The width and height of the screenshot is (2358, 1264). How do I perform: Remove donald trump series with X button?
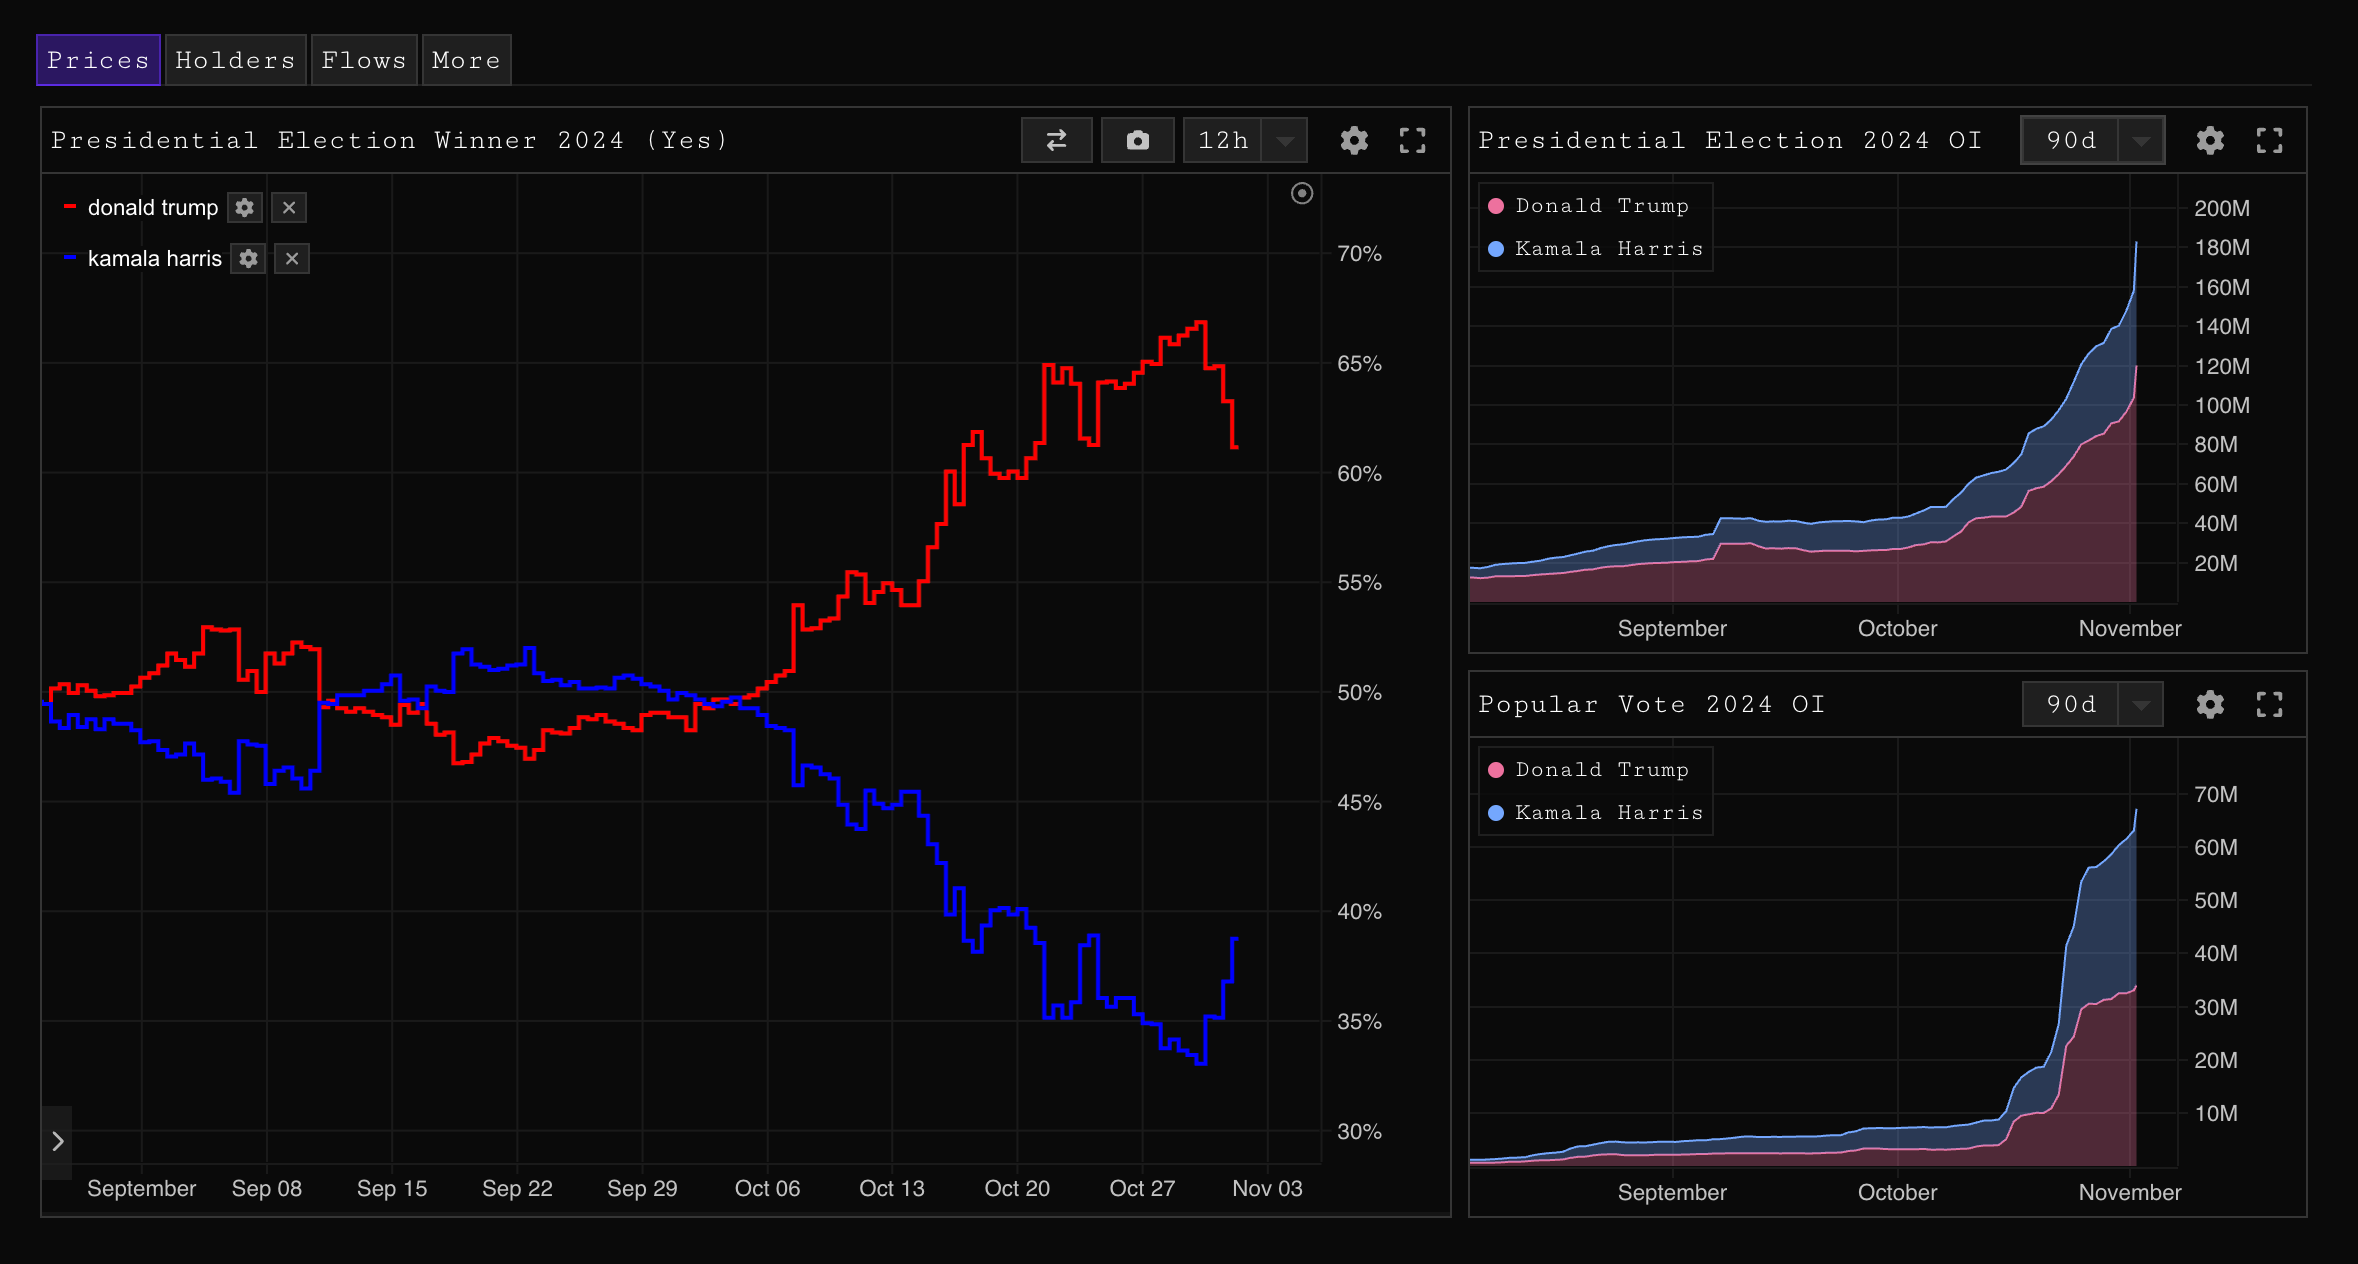click(289, 208)
